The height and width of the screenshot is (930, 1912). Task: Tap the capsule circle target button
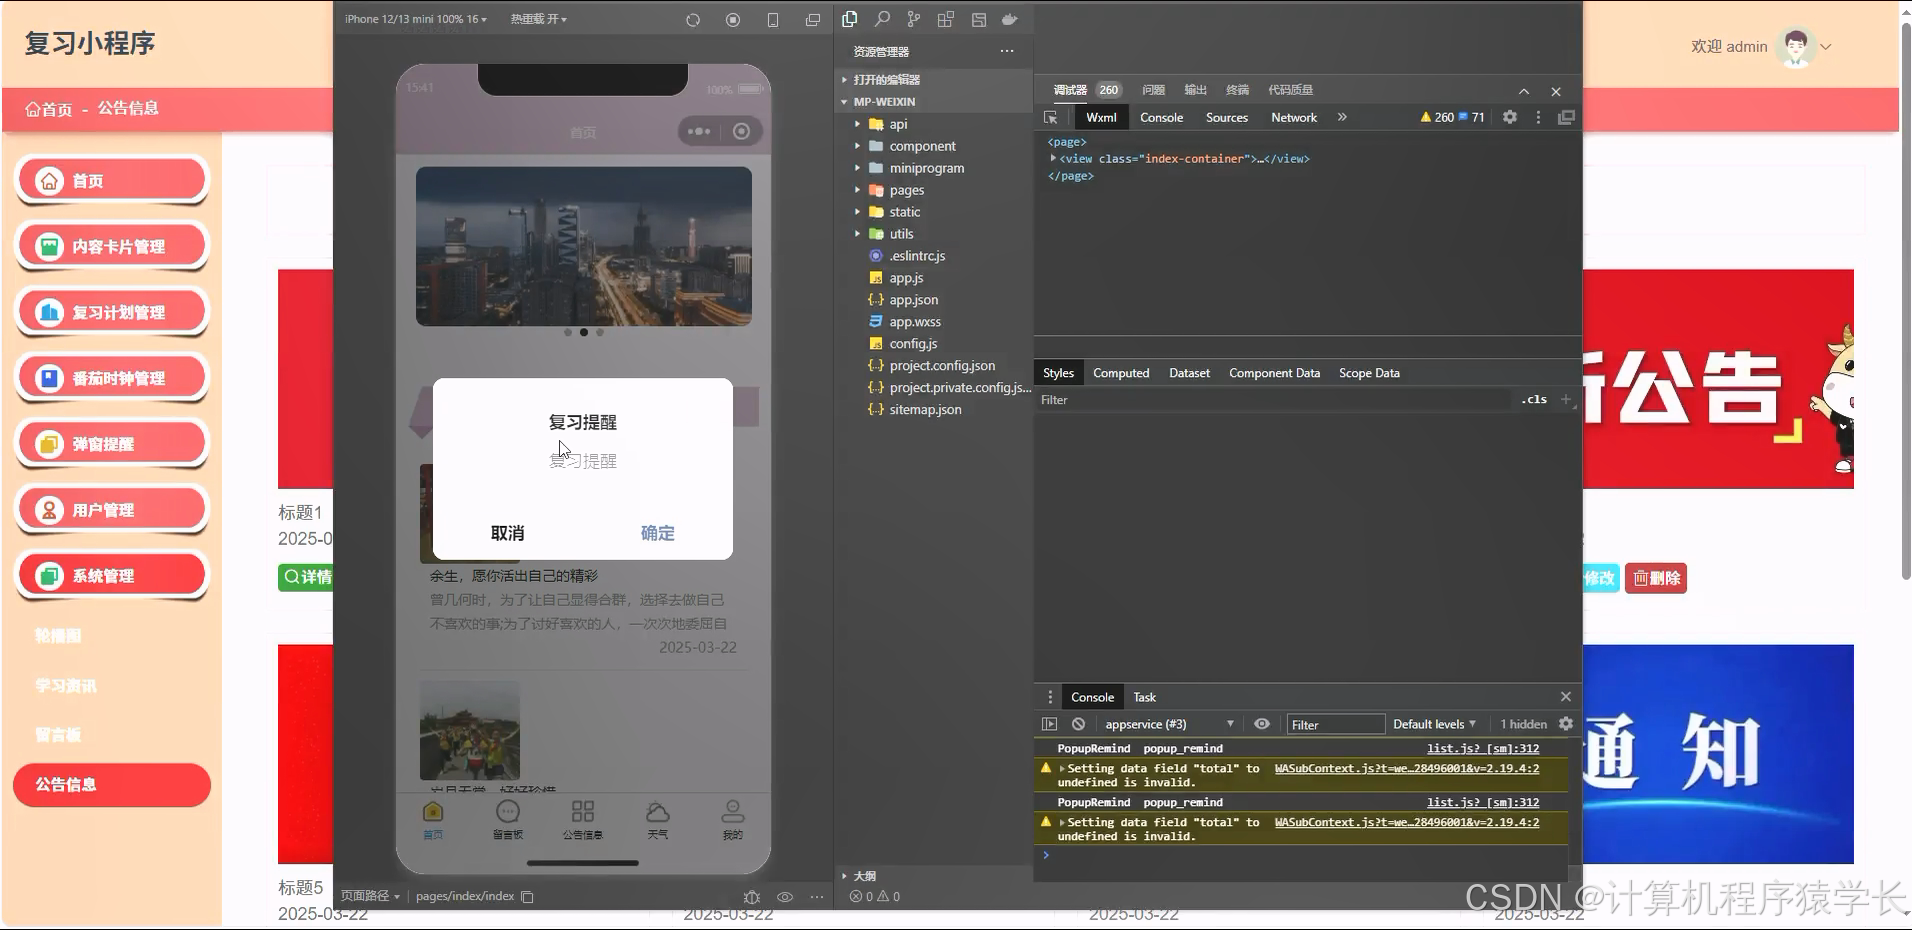click(x=741, y=131)
